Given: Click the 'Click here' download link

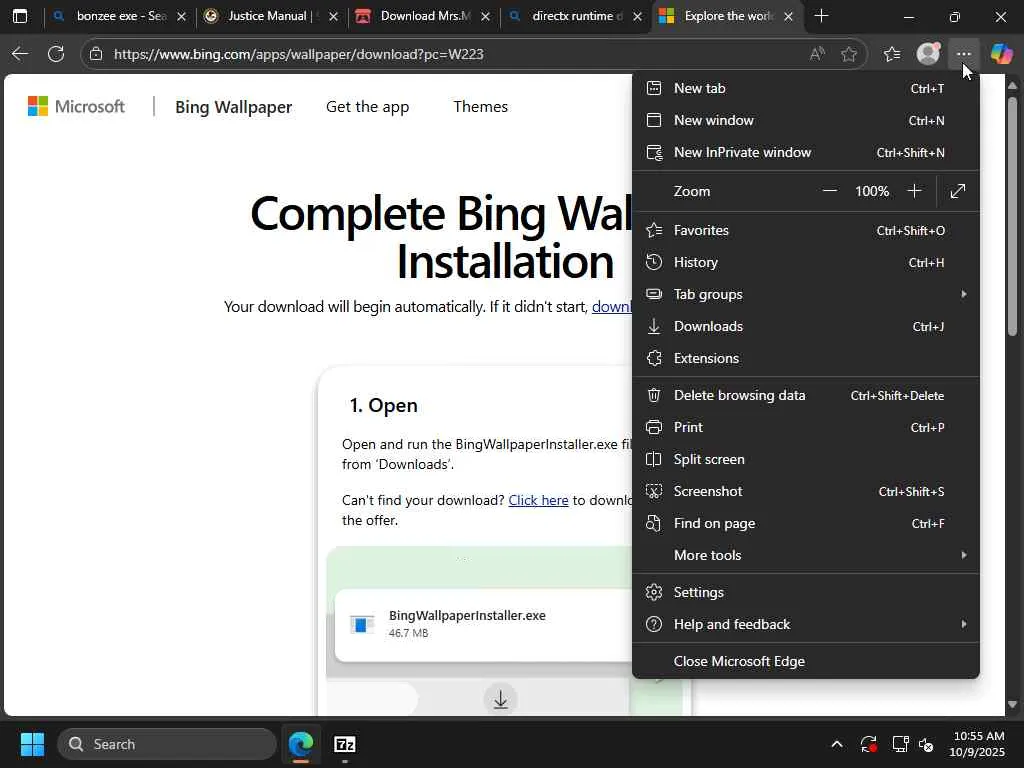Looking at the screenshot, I should (538, 500).
